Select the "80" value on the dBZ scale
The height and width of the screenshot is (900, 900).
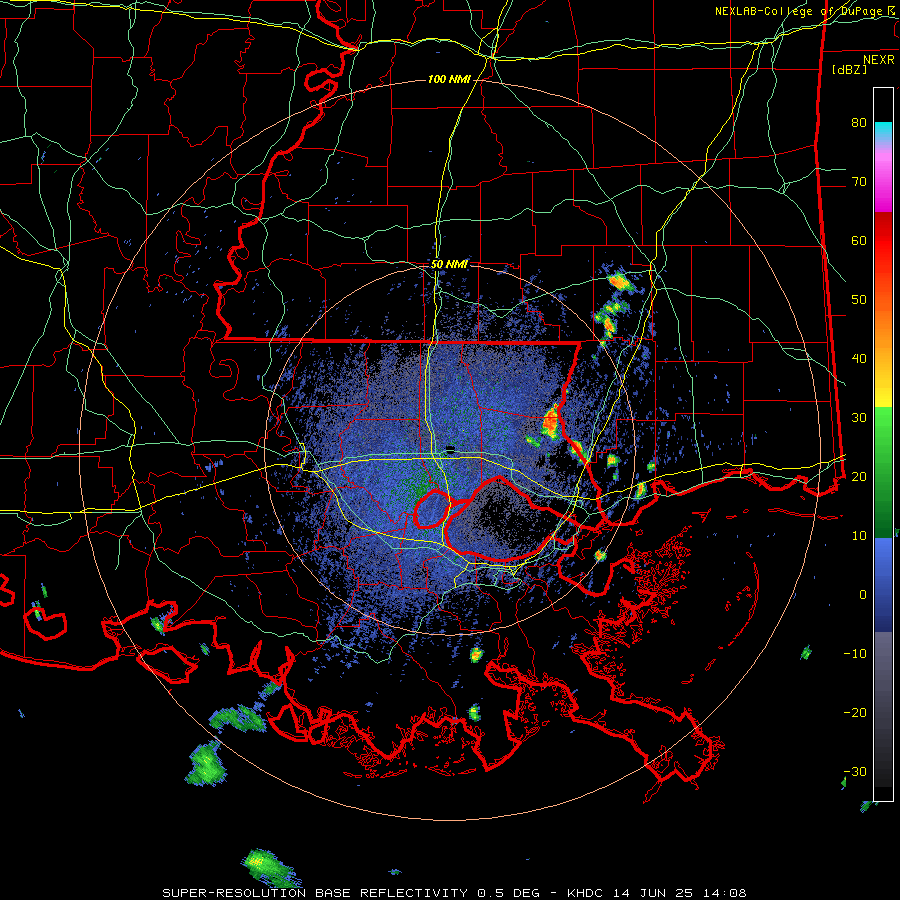[x=859, y=122]
